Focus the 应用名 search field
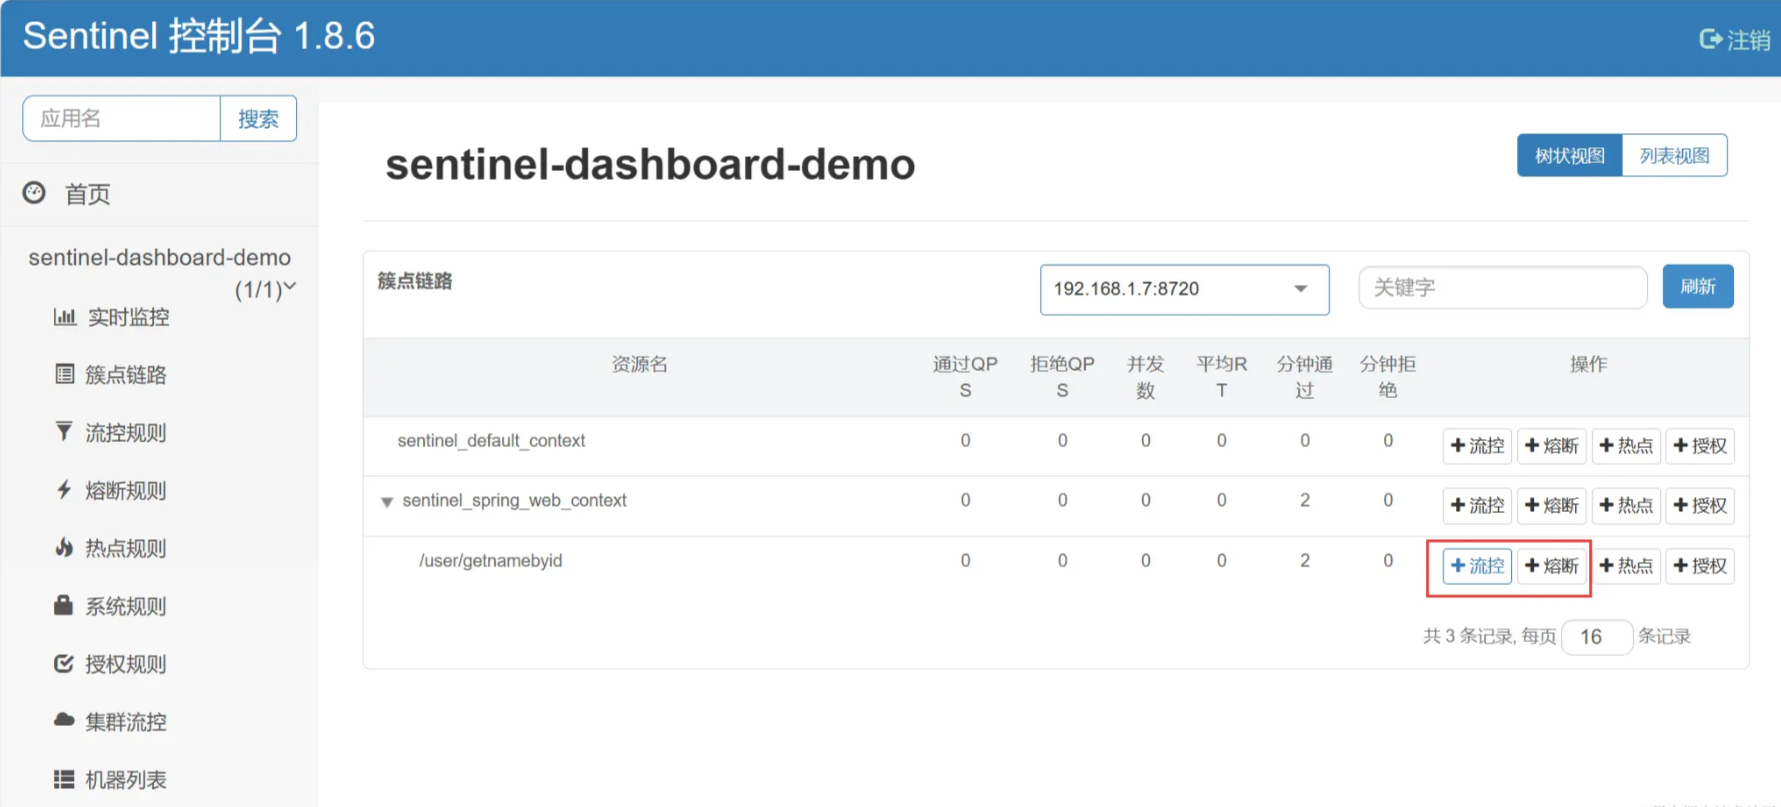 coord(121,119)
